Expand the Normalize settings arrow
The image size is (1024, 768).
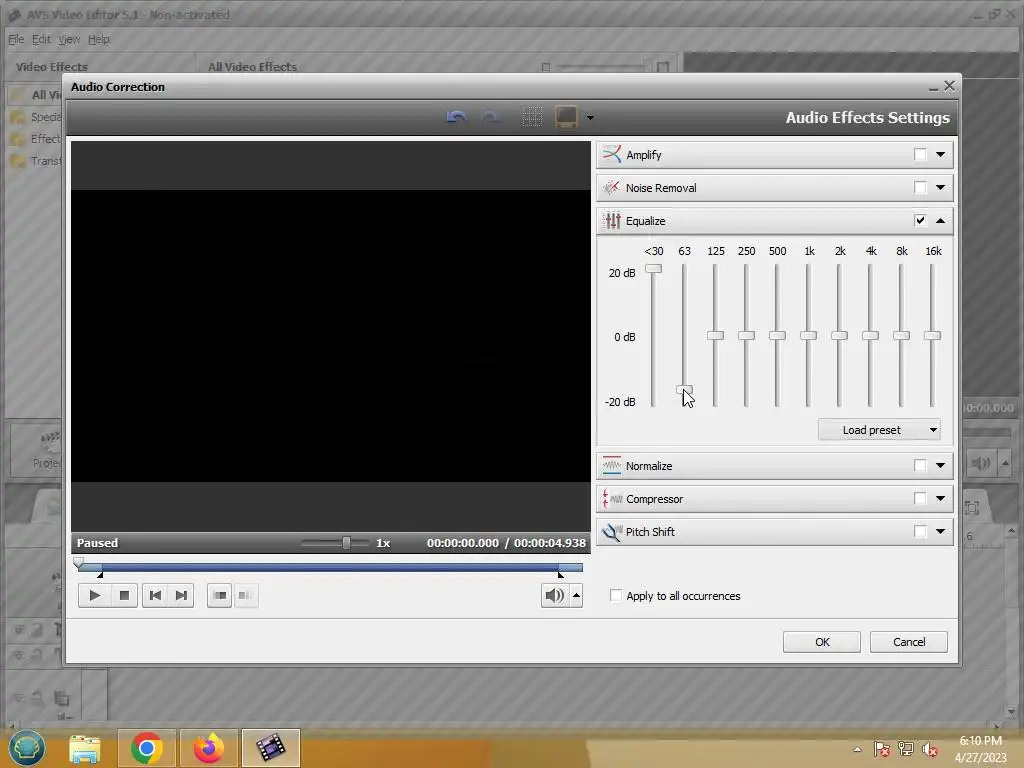click(x=940, y=466)
